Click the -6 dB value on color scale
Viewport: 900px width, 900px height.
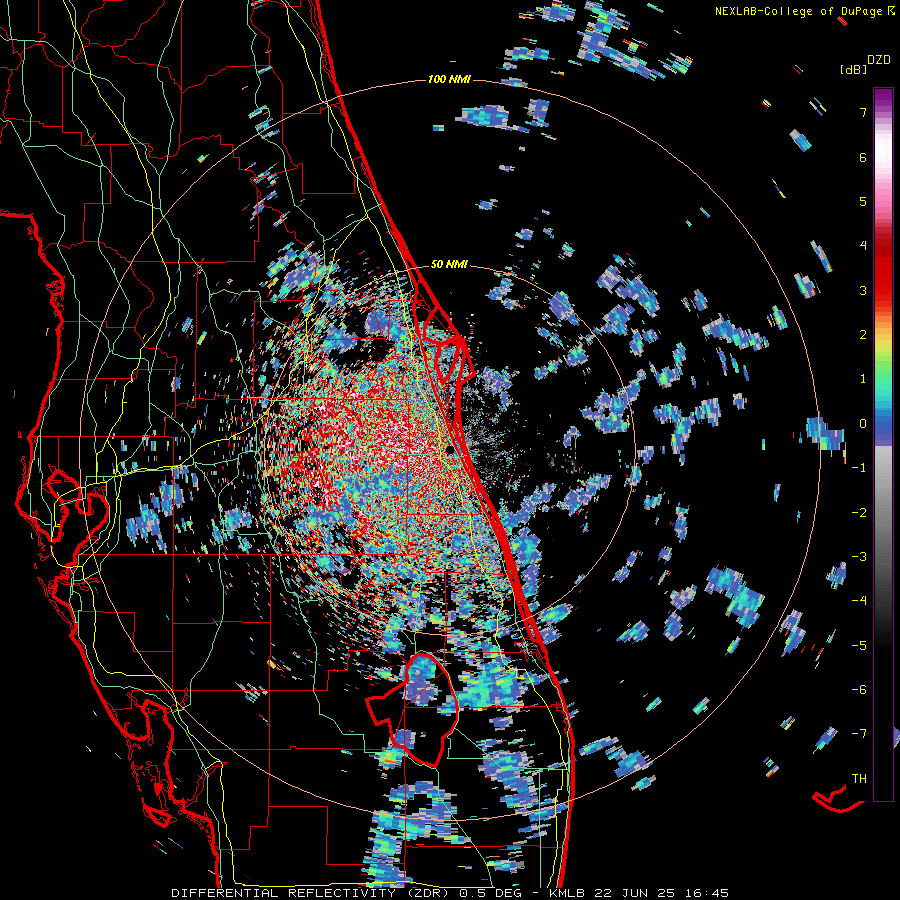point(859,690)
